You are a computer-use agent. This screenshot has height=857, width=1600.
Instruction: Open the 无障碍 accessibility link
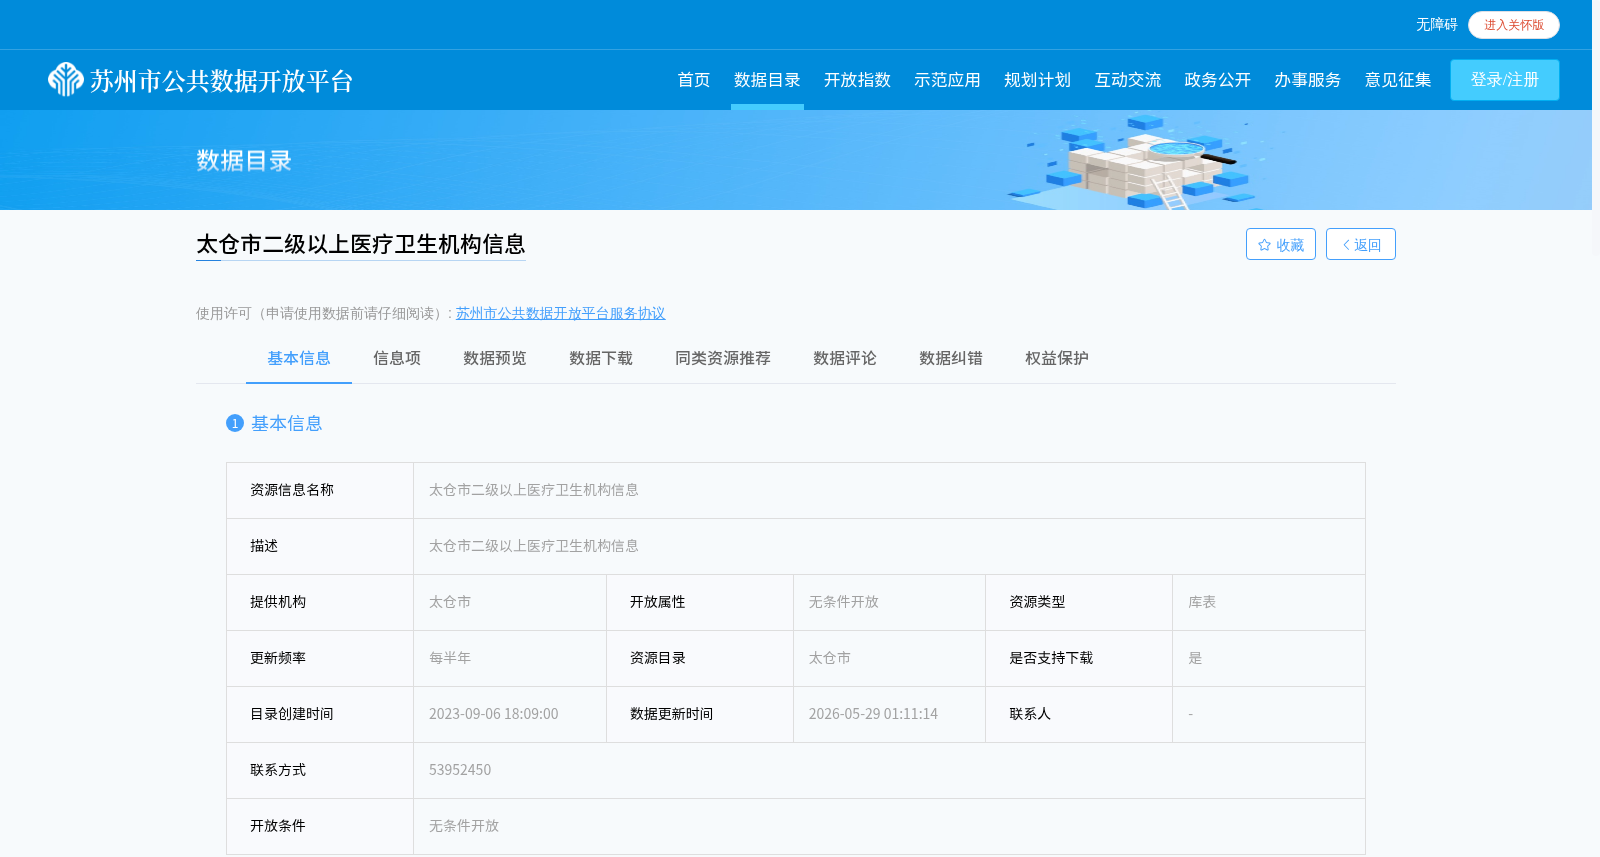tap(1436, 25)
